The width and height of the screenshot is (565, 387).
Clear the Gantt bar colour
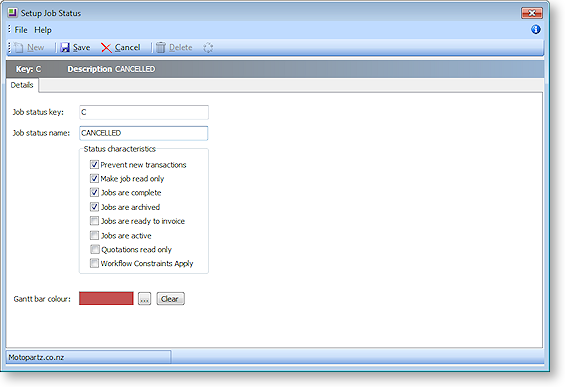(170, 299)
